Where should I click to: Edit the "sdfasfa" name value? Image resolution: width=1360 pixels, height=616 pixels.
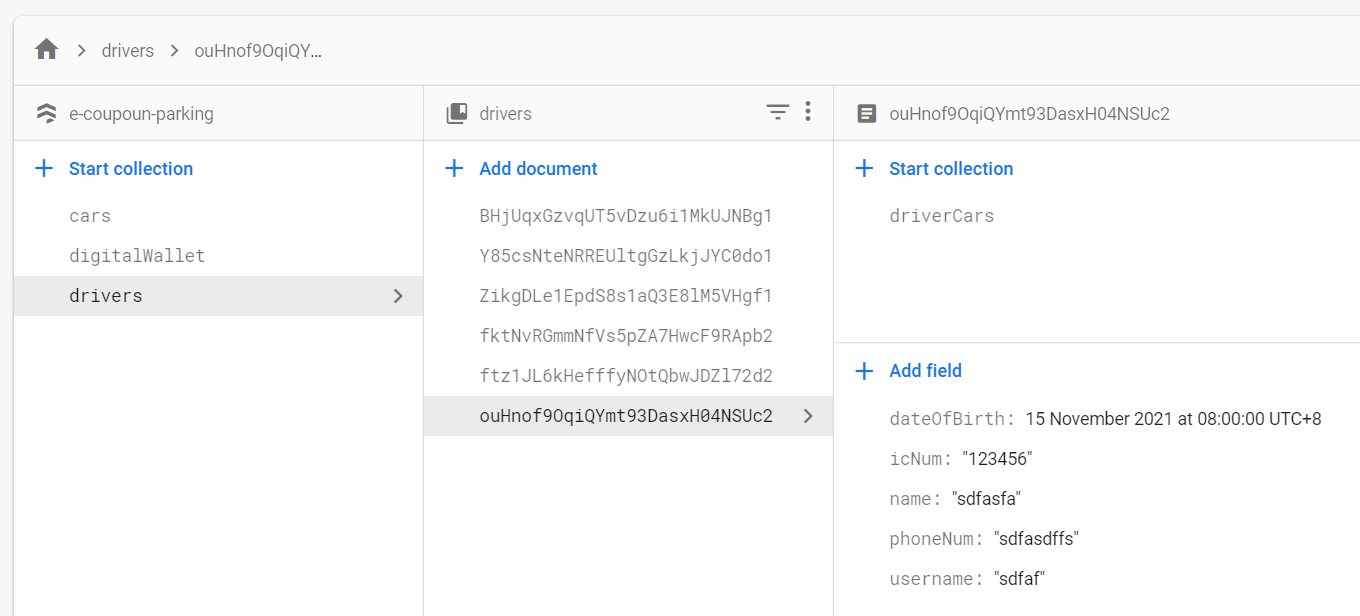pos(988,499)
